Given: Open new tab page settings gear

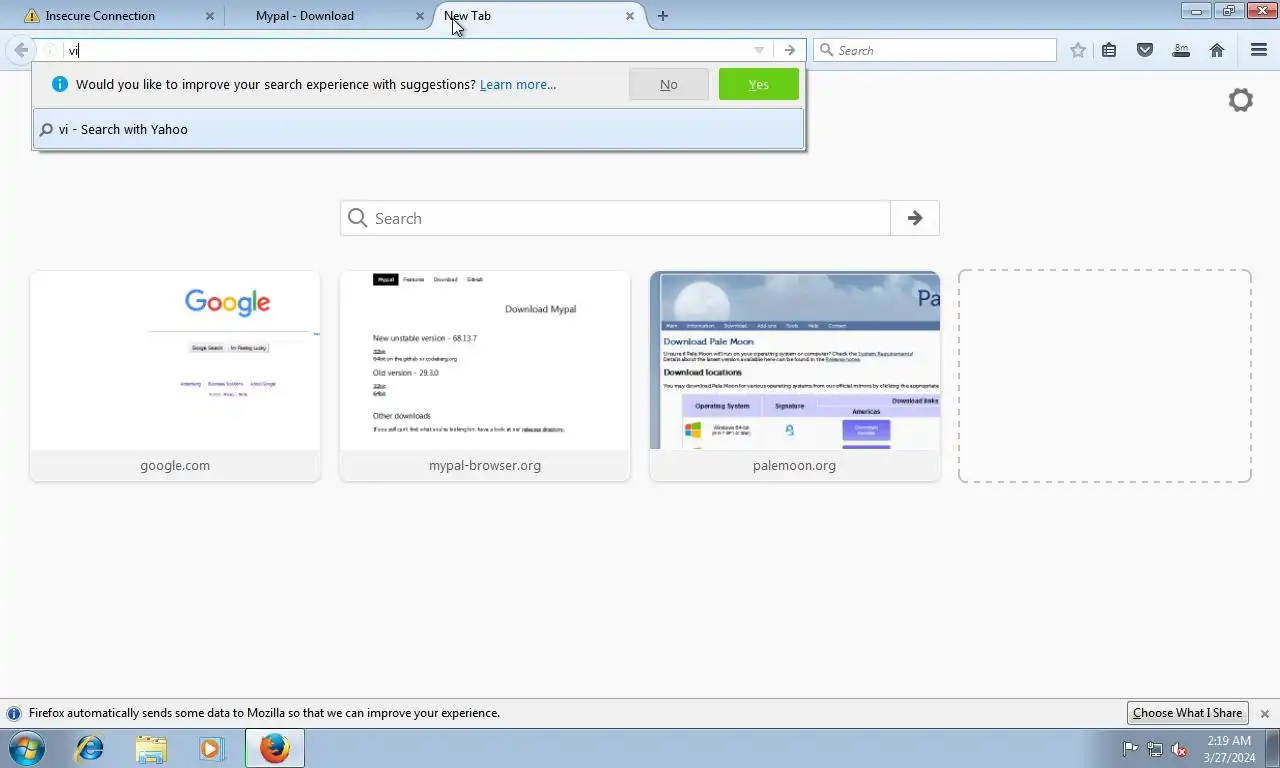Looking at the screenshot, I should click(x=1240, y=100).
